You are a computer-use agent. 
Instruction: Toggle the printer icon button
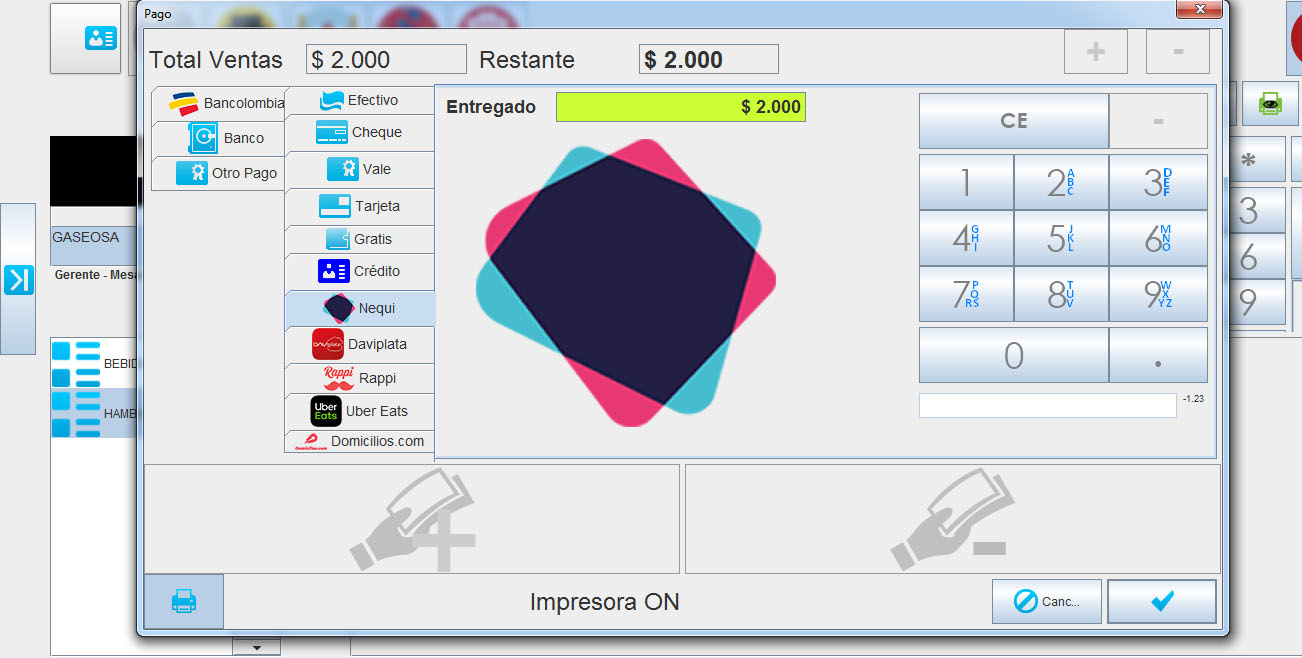(x=184, y=601)
